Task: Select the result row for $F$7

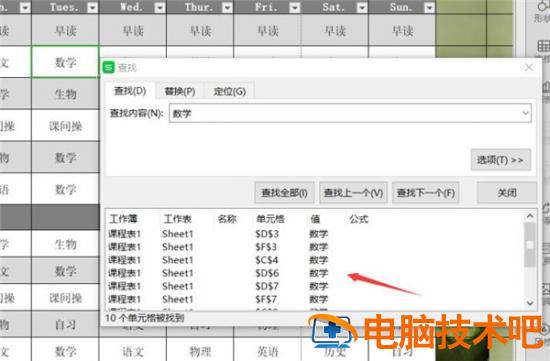Action: click(315, 299)
